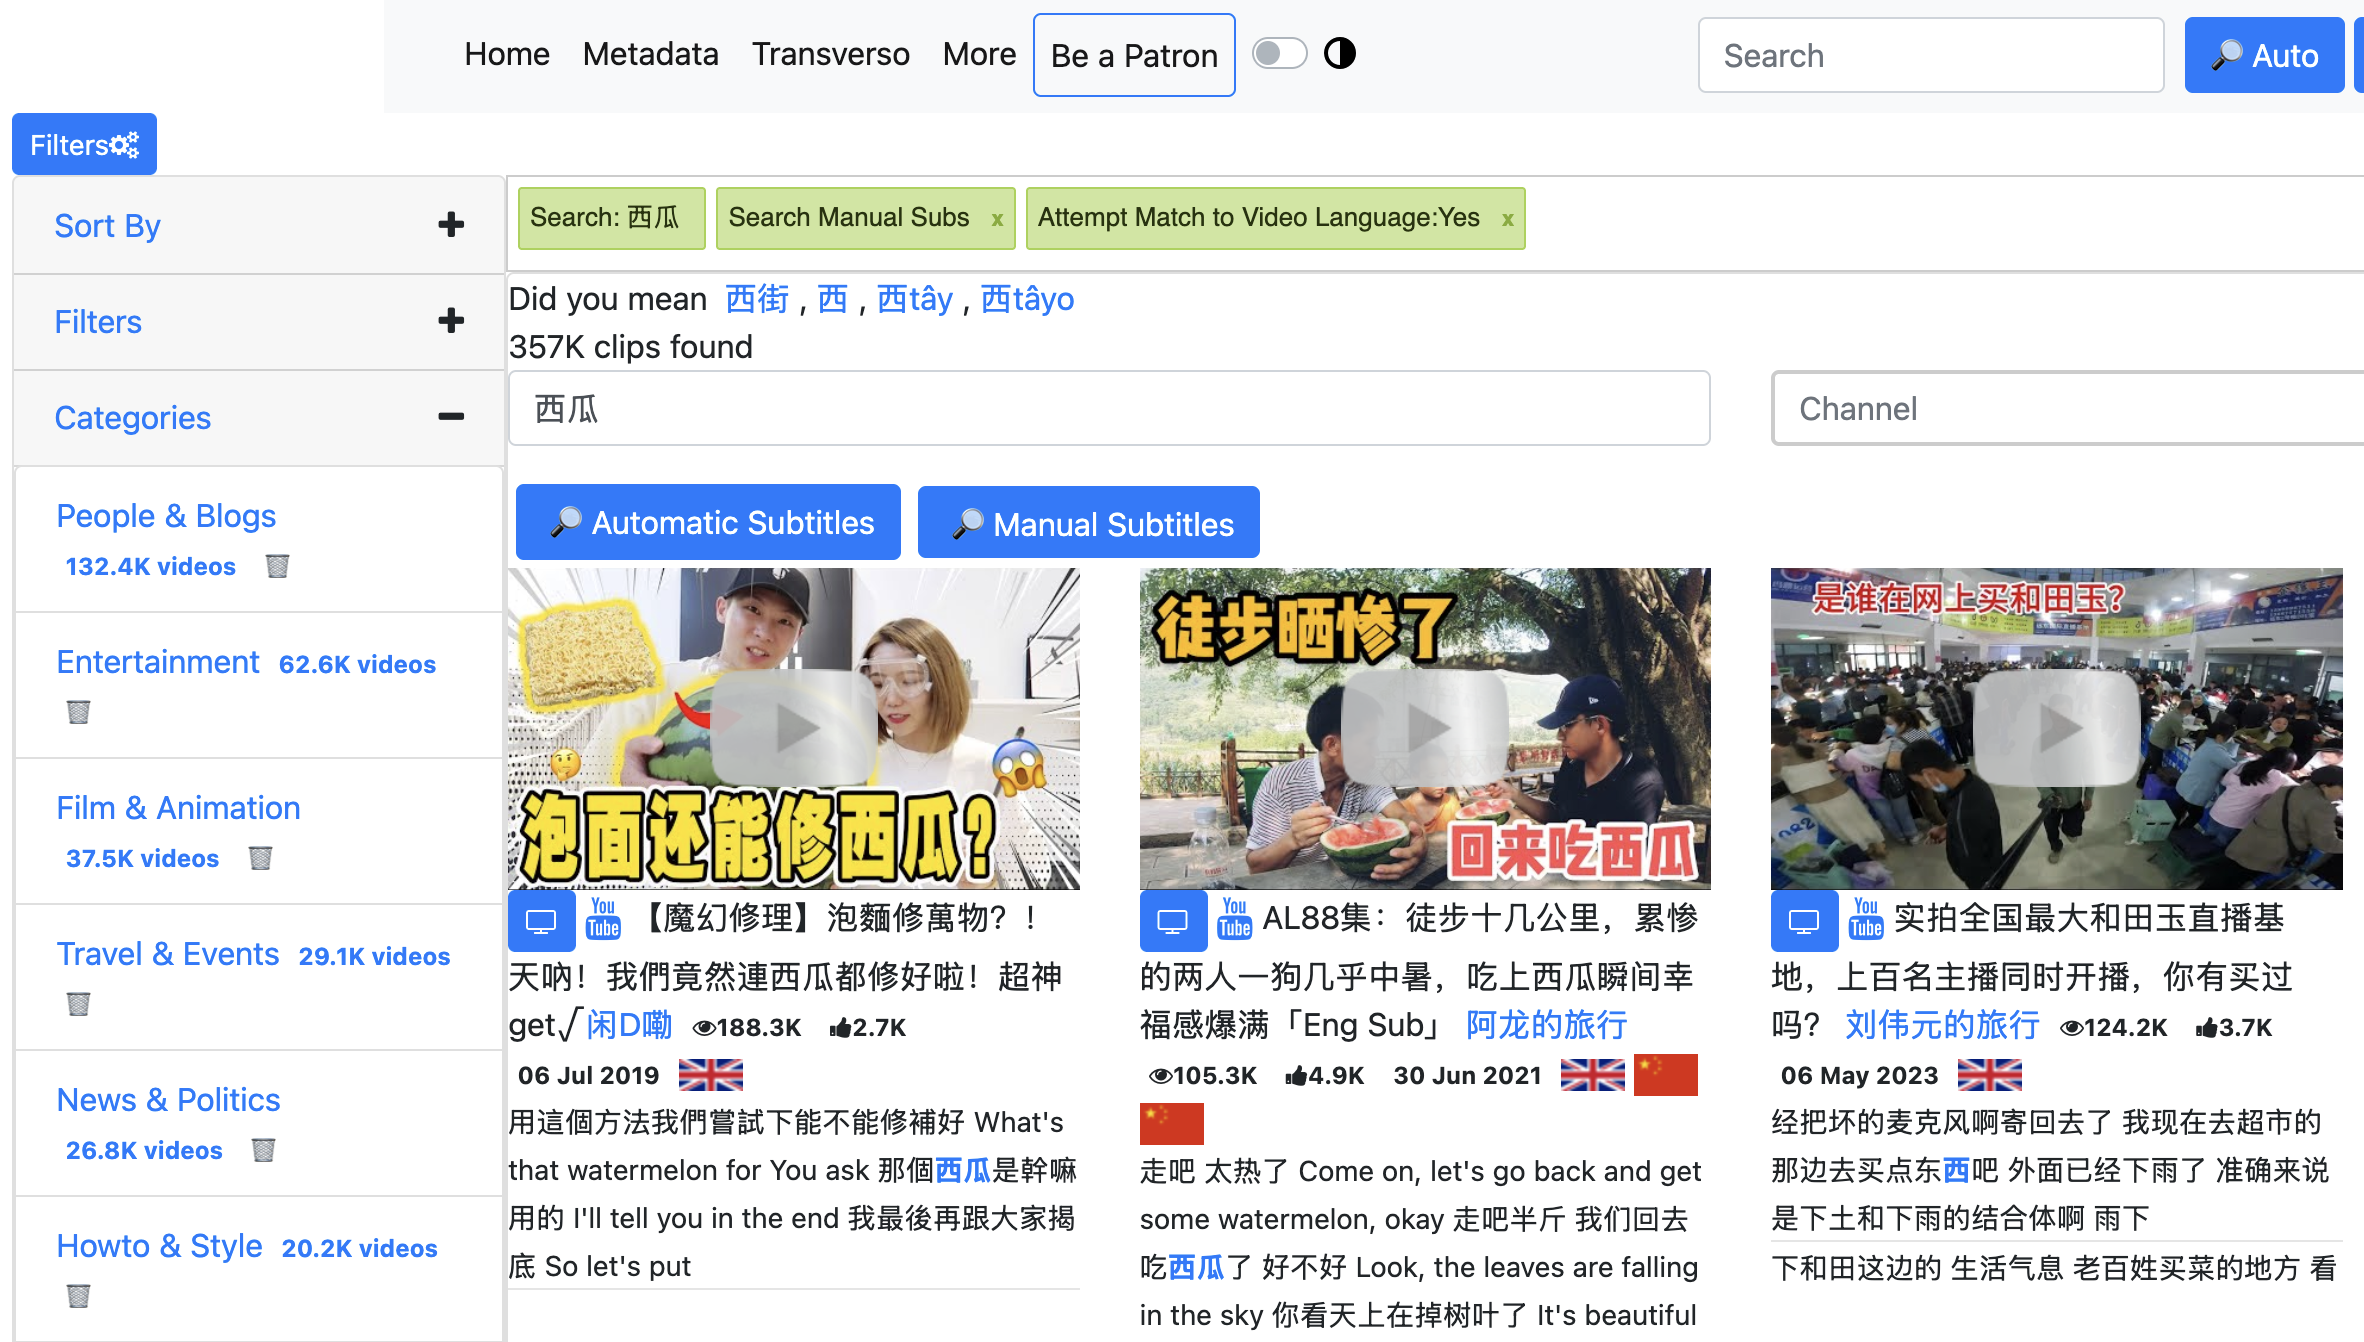This screenshot has width=2364, height=1342.
Task: Remove the Search Manual Subs filter tag
Action: pos(997,219)
